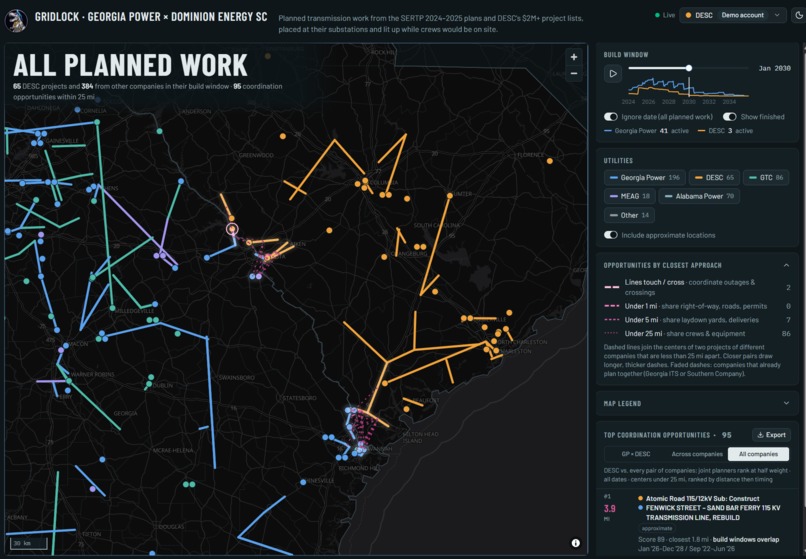Image resolution: width=806 pixels, height=559 pixels.
Task: Click the map scale bar 30 km
Action: pos(29,544)
